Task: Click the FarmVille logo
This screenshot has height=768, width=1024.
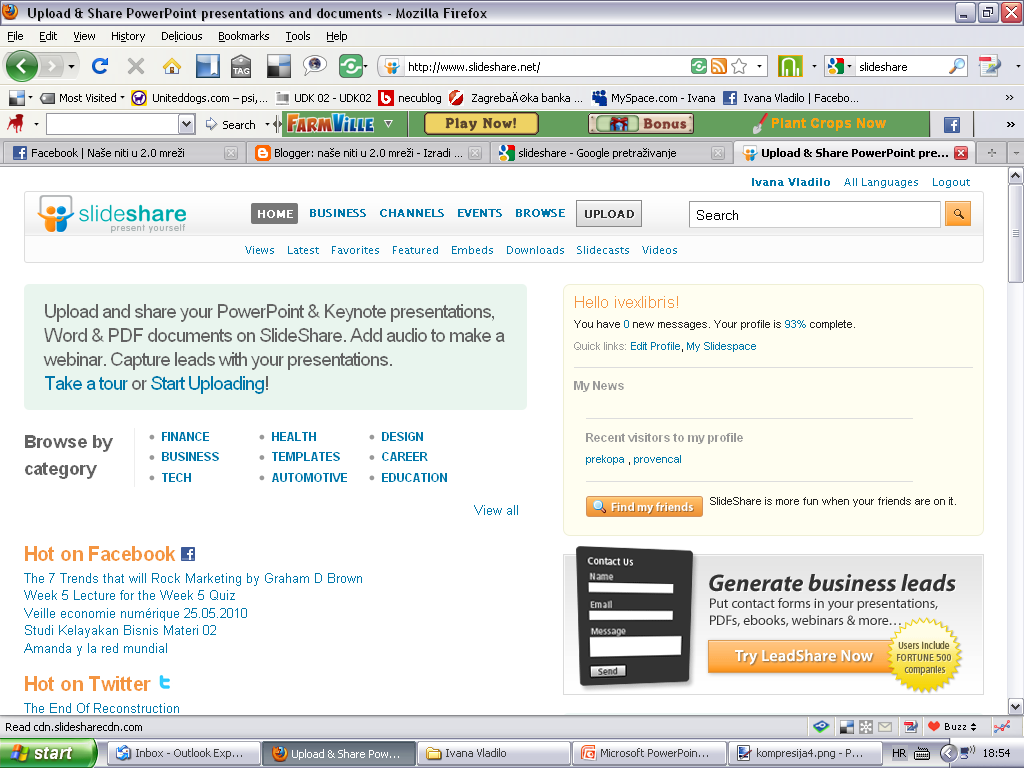Action: (330, 123)
